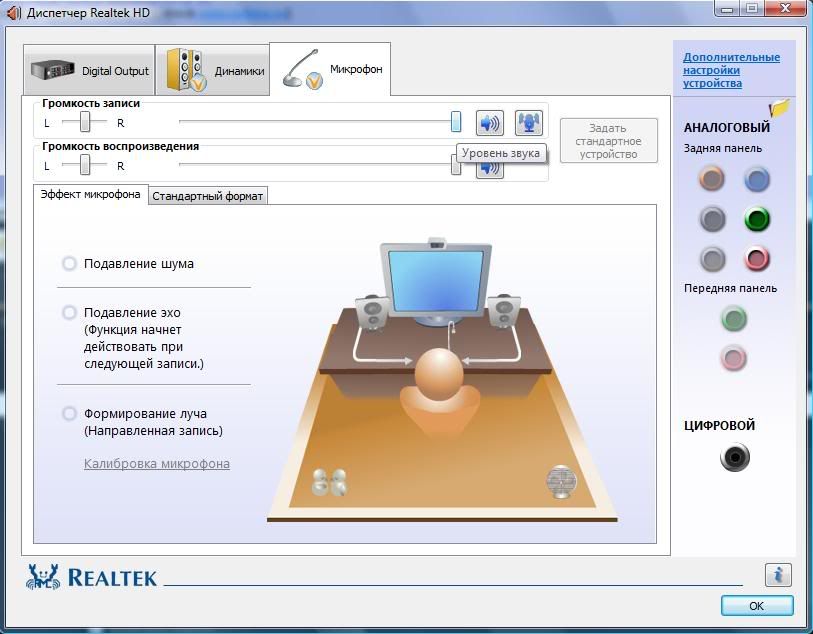Viewport: 813px width, 634px height.
Task: Click playback L/R balance slider
Action: [85, 165]
